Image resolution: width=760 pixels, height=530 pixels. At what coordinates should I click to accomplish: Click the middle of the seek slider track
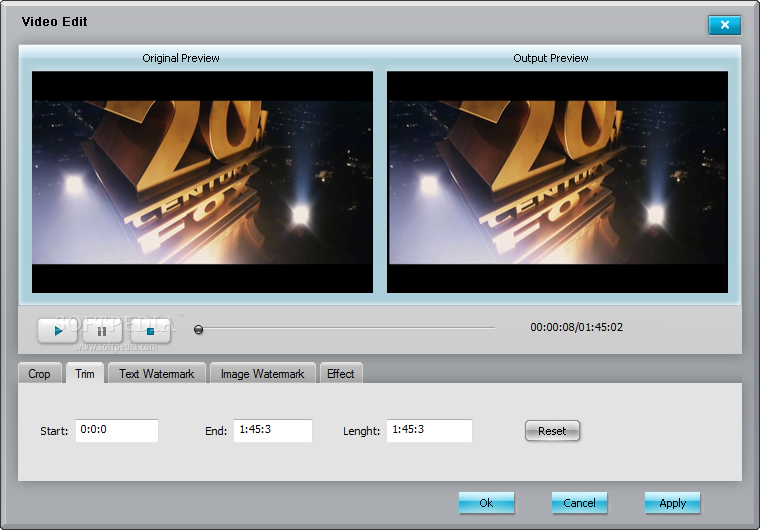point(344,329)
